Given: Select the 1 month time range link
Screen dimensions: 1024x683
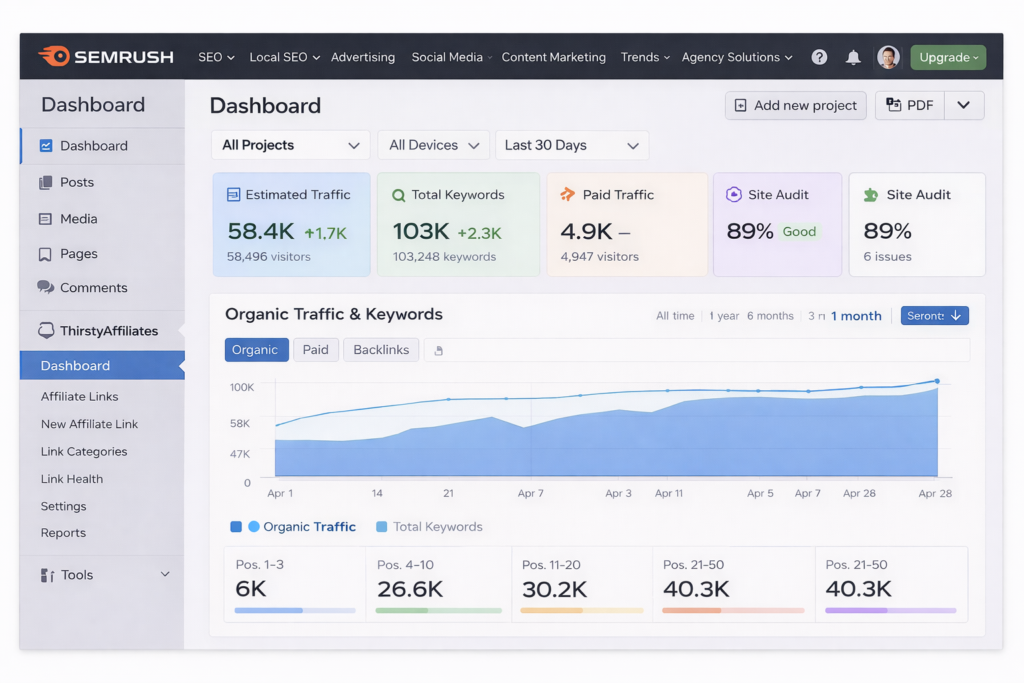Looking at the screenshot, I should coord(857,315).
